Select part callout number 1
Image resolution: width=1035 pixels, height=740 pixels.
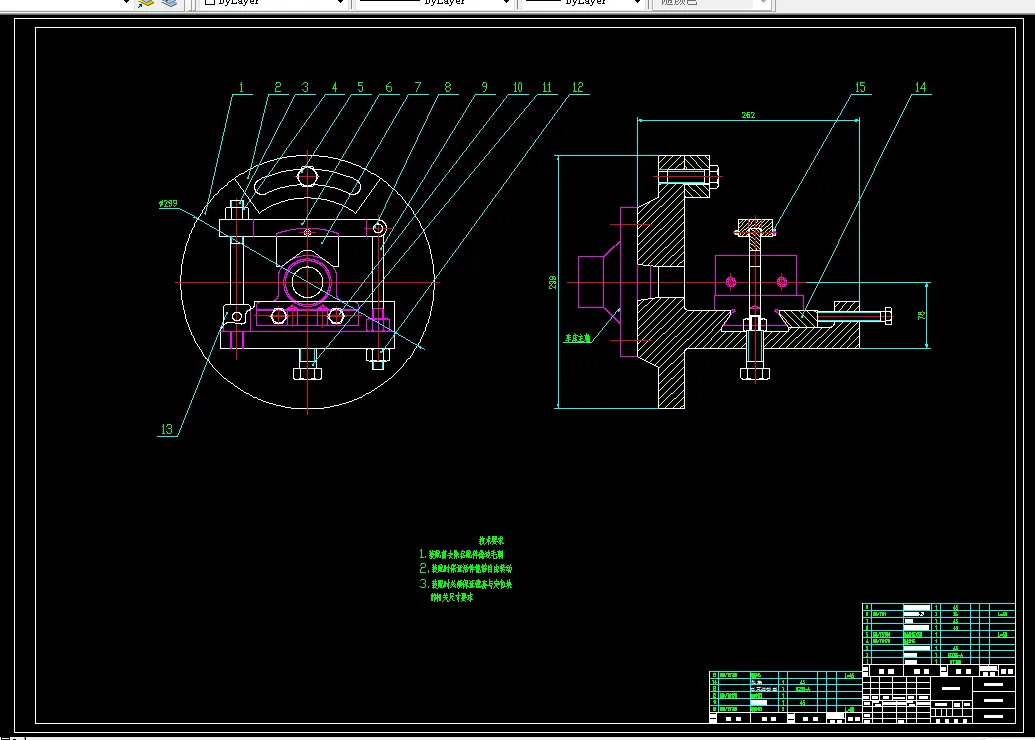pyautogui.click(x=241, y=87)
